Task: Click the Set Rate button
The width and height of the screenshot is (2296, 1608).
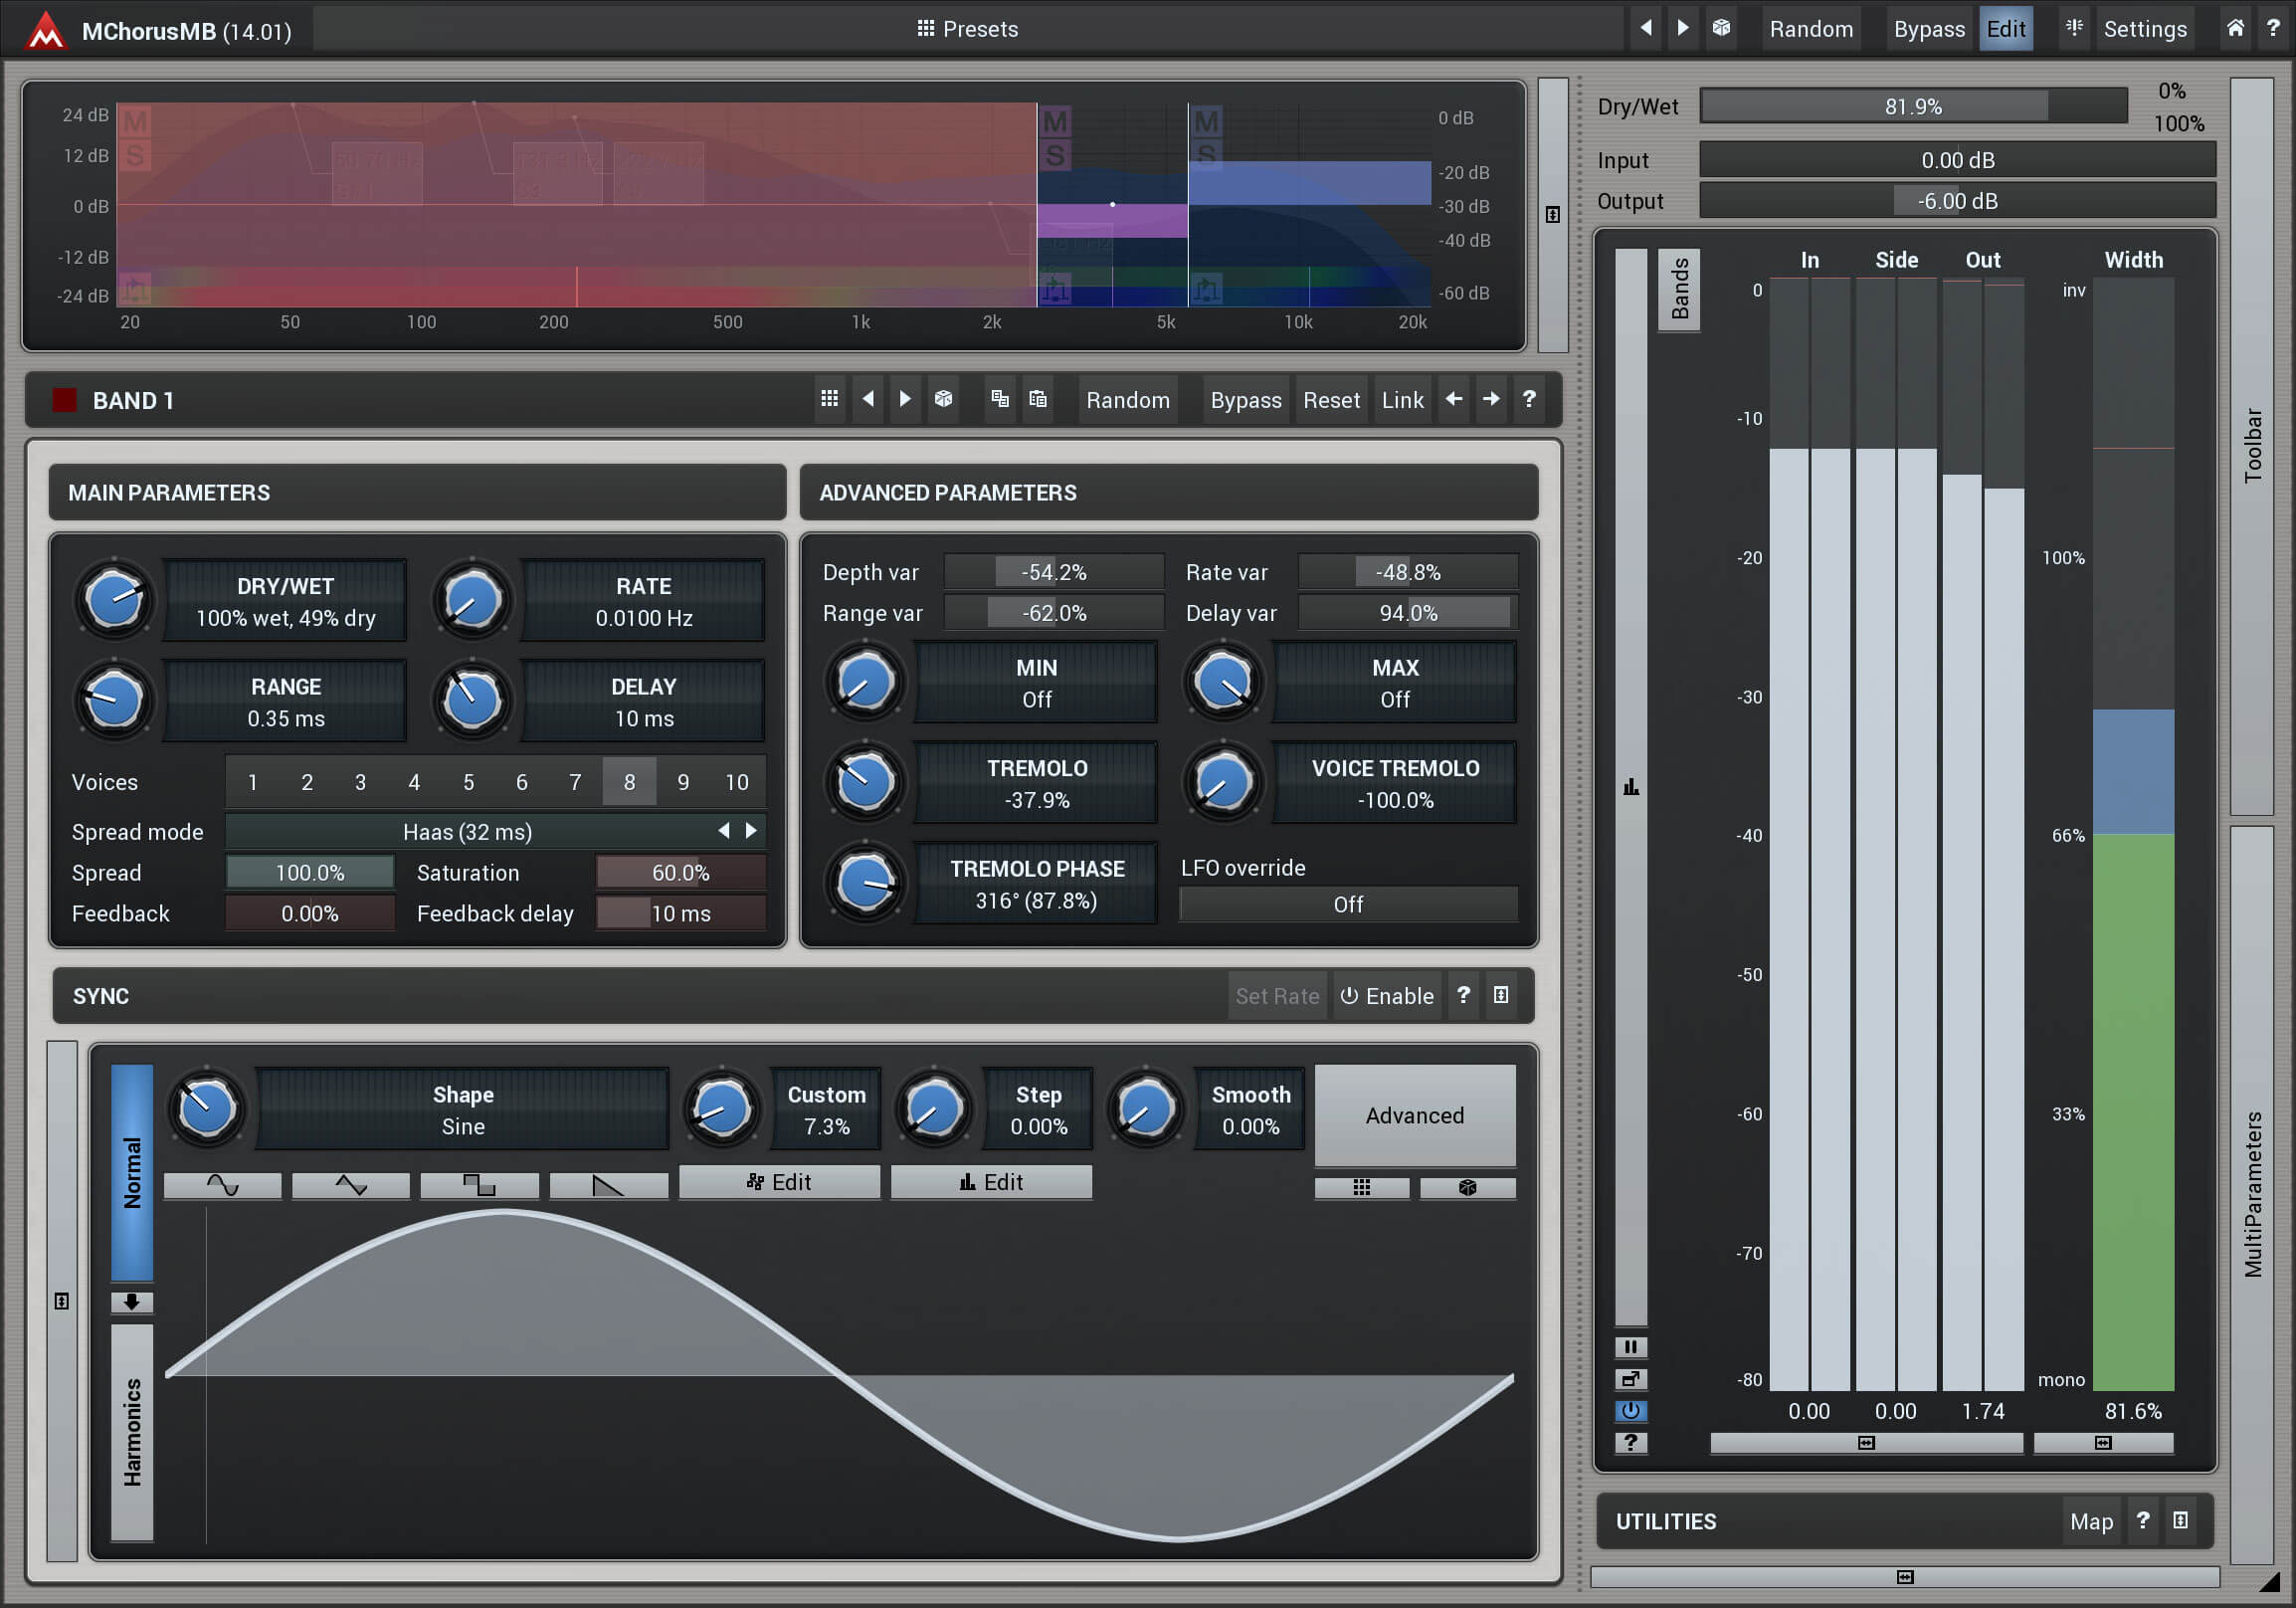Action: [1277, 996]
